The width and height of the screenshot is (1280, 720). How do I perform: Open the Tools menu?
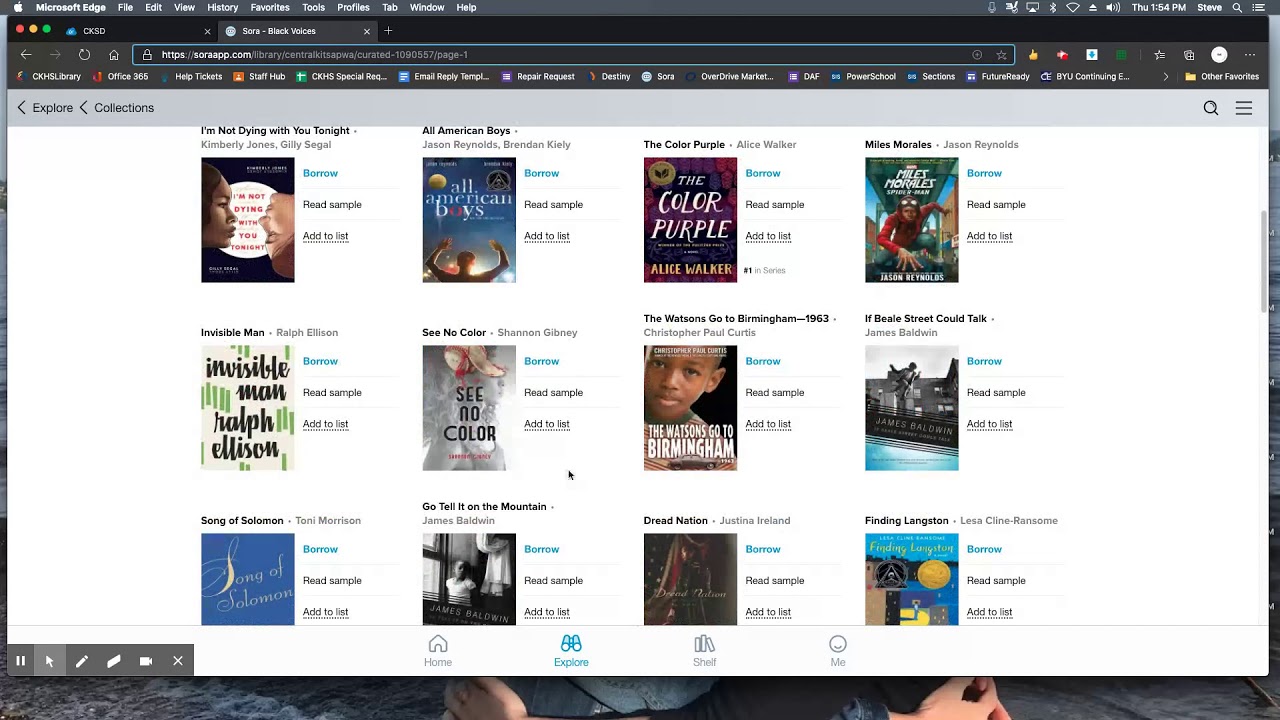coord(313,7)
